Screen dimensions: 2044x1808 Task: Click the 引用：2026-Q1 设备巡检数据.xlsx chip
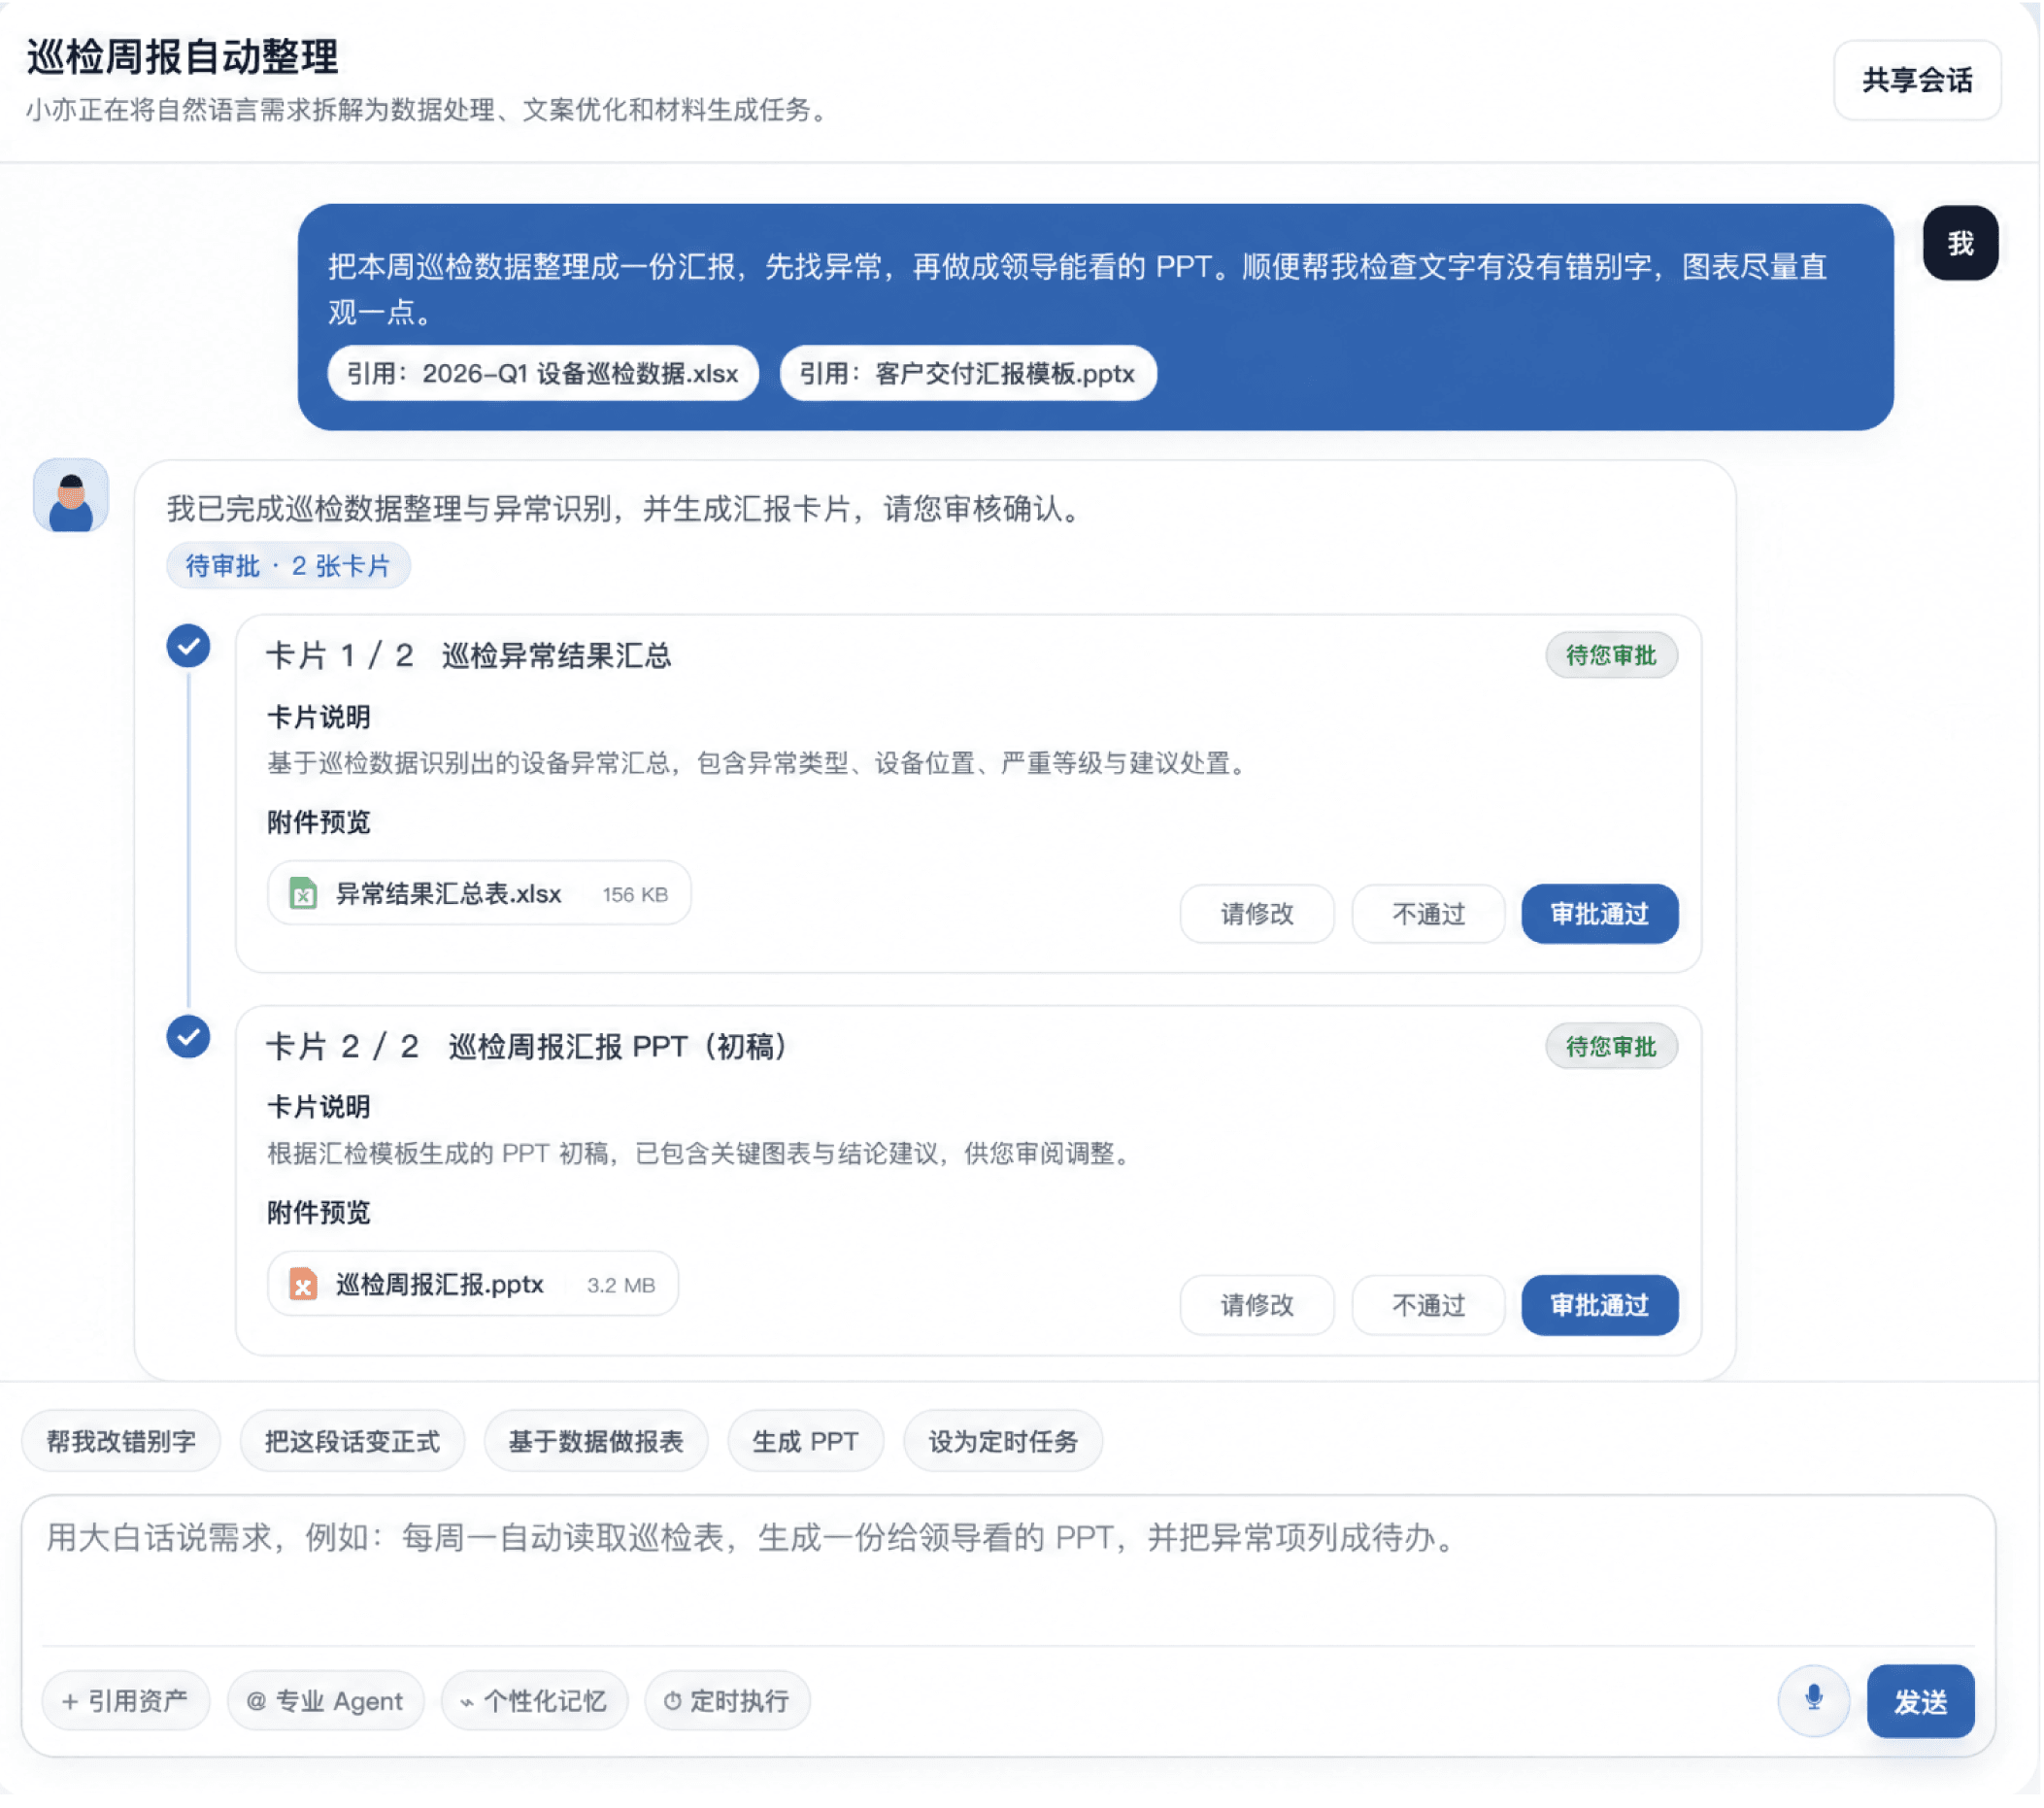coord(543,373)
